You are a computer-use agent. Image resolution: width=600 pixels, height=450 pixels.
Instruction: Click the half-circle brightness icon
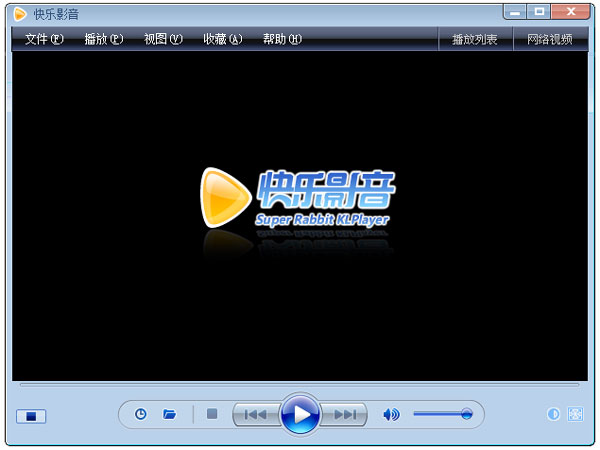(554, 414)
